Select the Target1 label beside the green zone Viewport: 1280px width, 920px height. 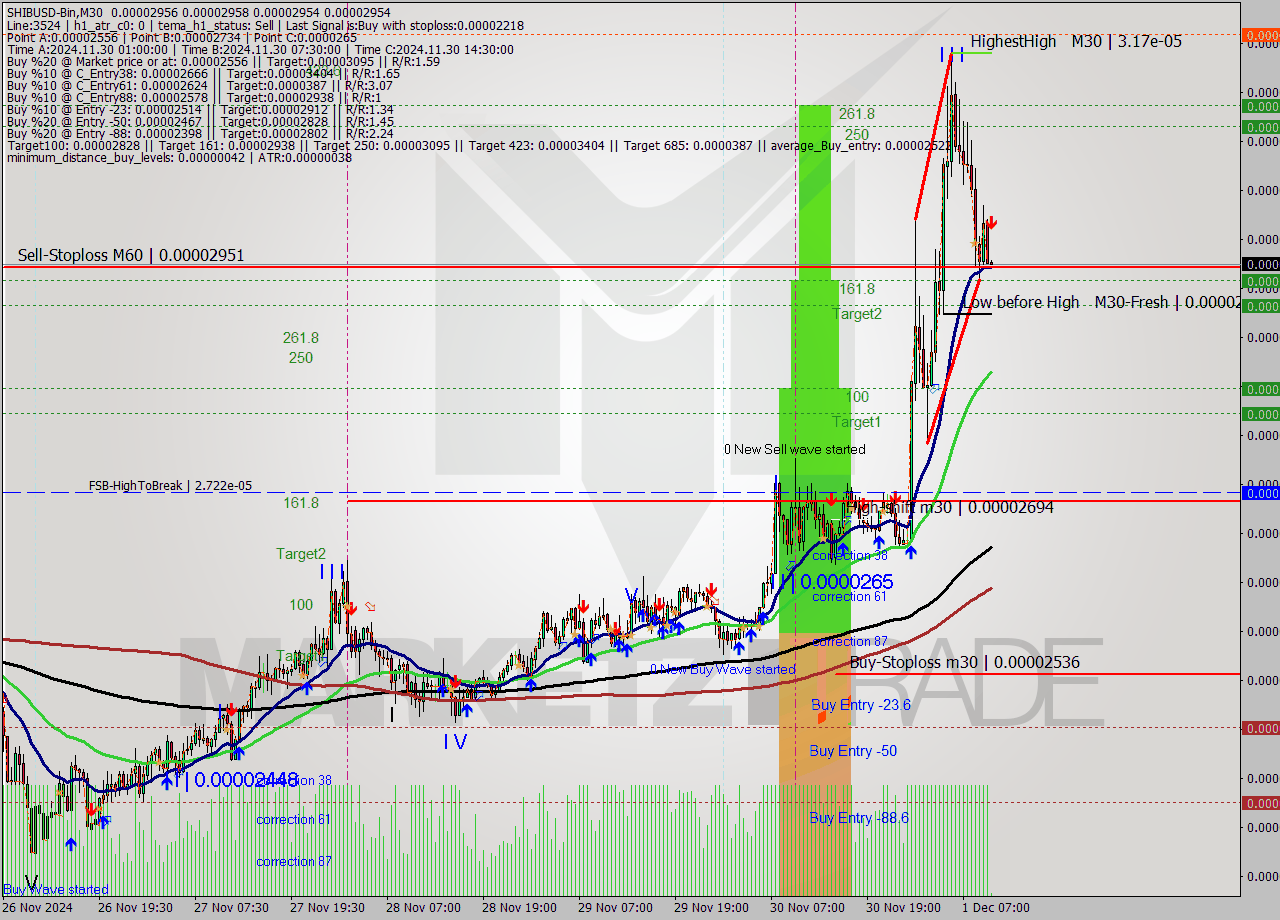pos(857,422)
